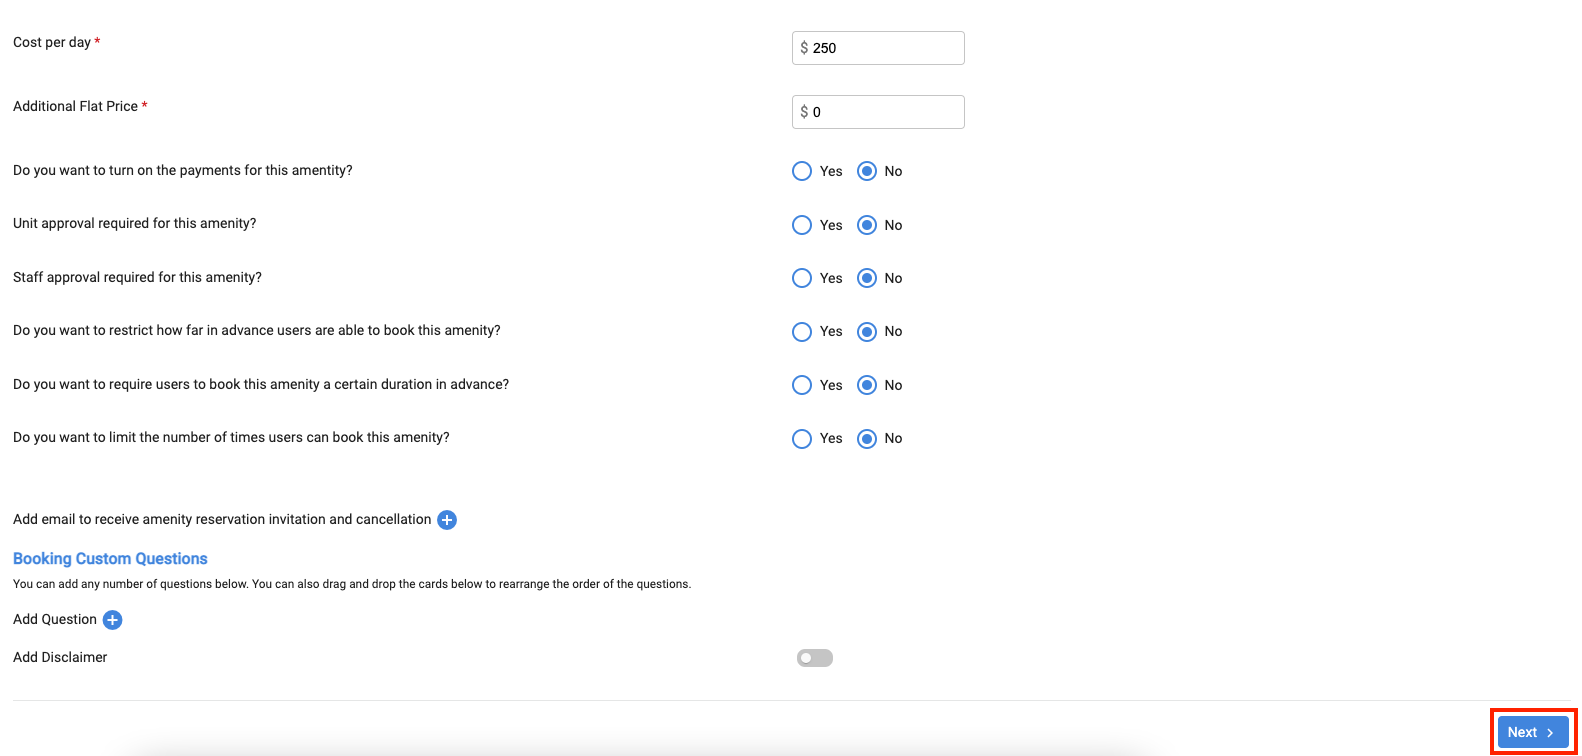
Task: Click the Next button
Action: click(1531, 732)
